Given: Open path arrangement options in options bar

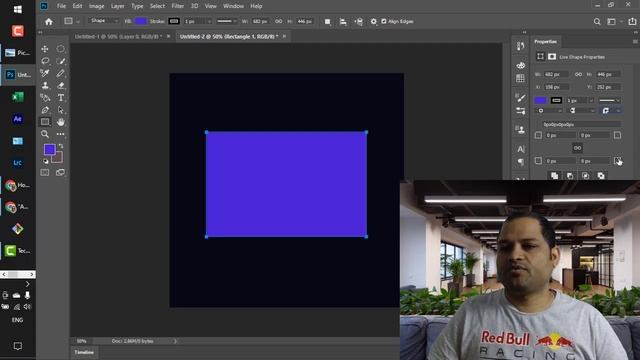Looking at the screenshot, I should [x=358, y=22].
